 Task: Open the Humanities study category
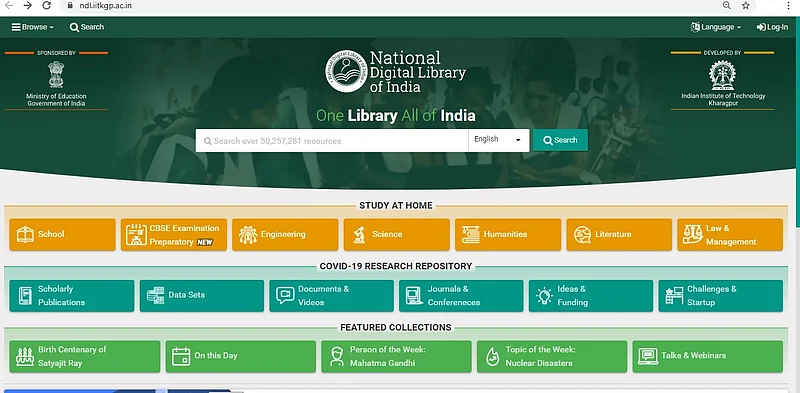coord(508,234)
